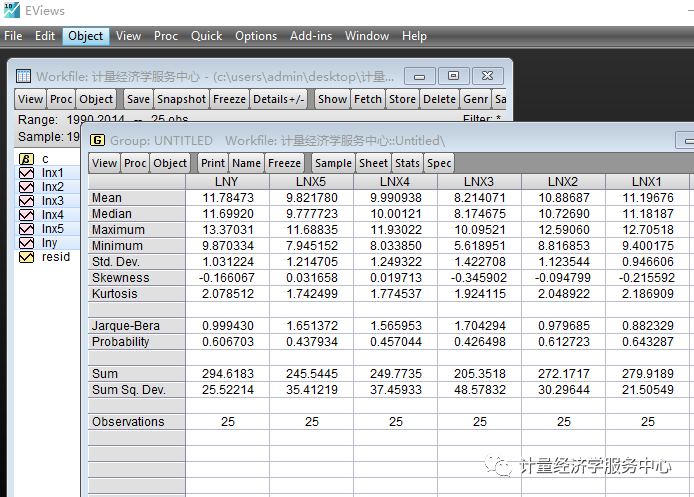Viewport: 694px width, 497px height.
Task: Click Show in Workfile toolbar
Action: (x=332, y=99)
